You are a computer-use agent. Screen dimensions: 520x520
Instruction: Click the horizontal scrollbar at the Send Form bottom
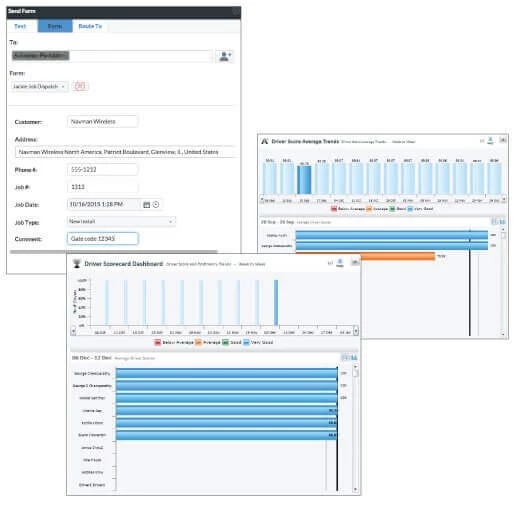[x=114, y=252]
